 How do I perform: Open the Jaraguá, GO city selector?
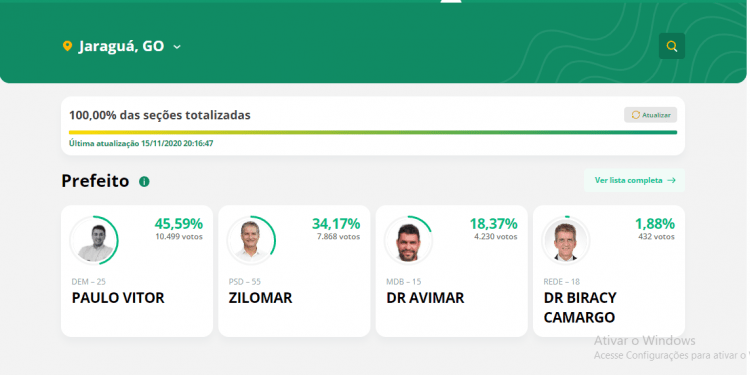[x=122, y=46]
